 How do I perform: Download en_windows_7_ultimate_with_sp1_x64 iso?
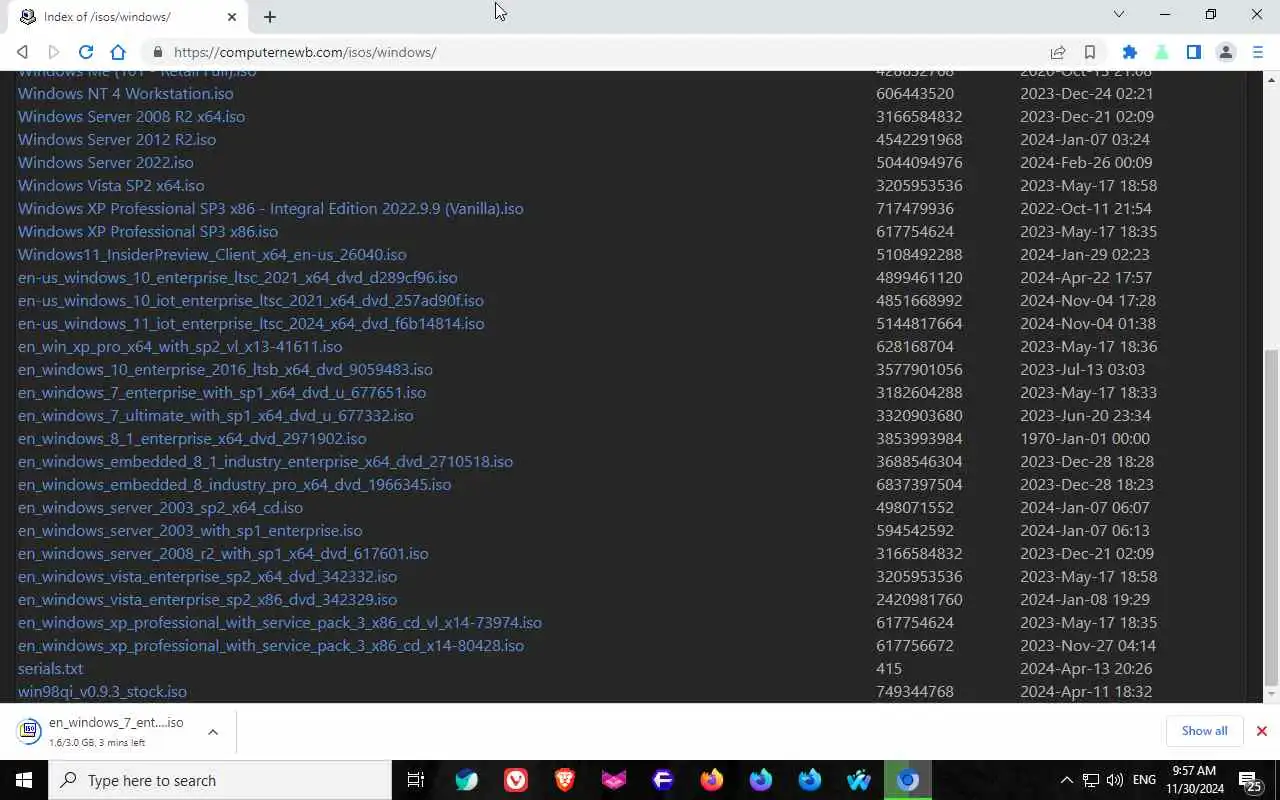[215, 415]
